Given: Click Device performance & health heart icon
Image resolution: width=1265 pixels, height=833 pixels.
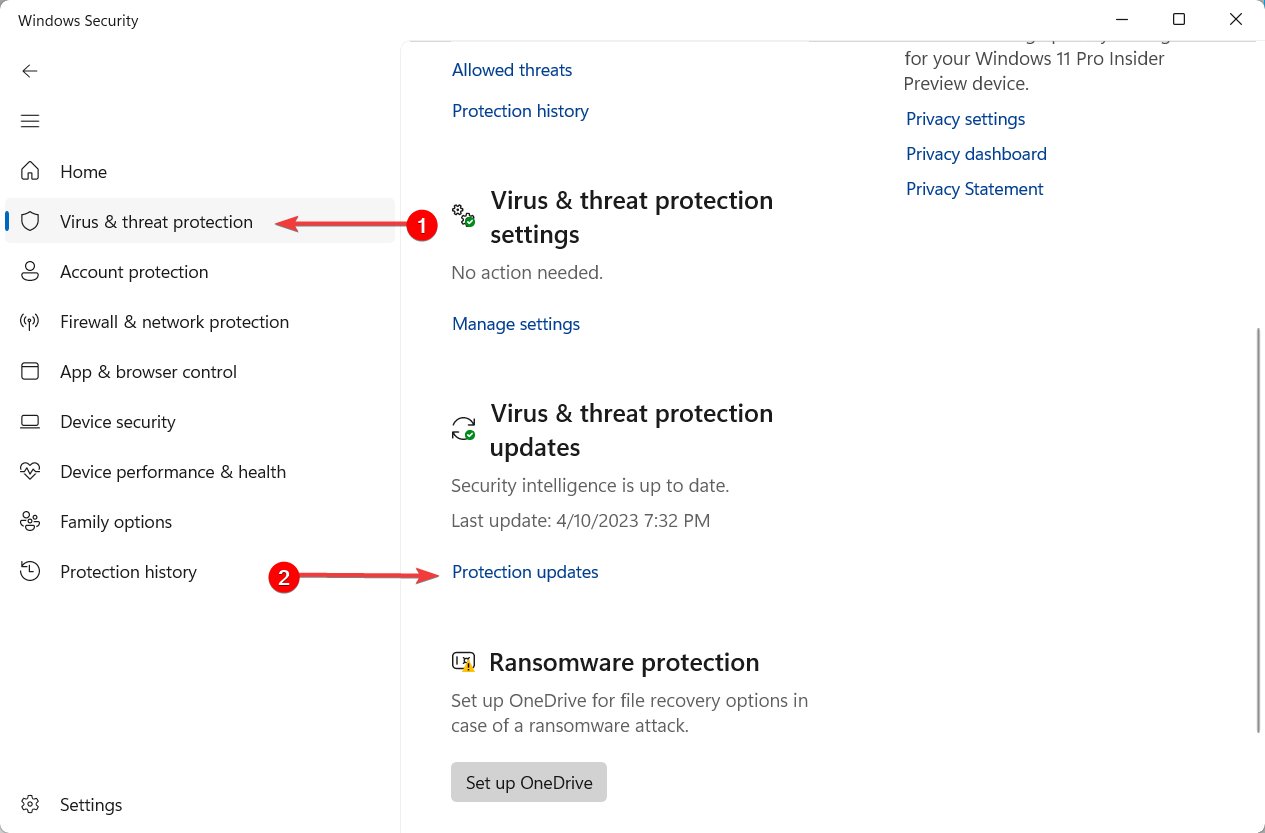Looking at the screenshot, I should click(x=30, y=472).
